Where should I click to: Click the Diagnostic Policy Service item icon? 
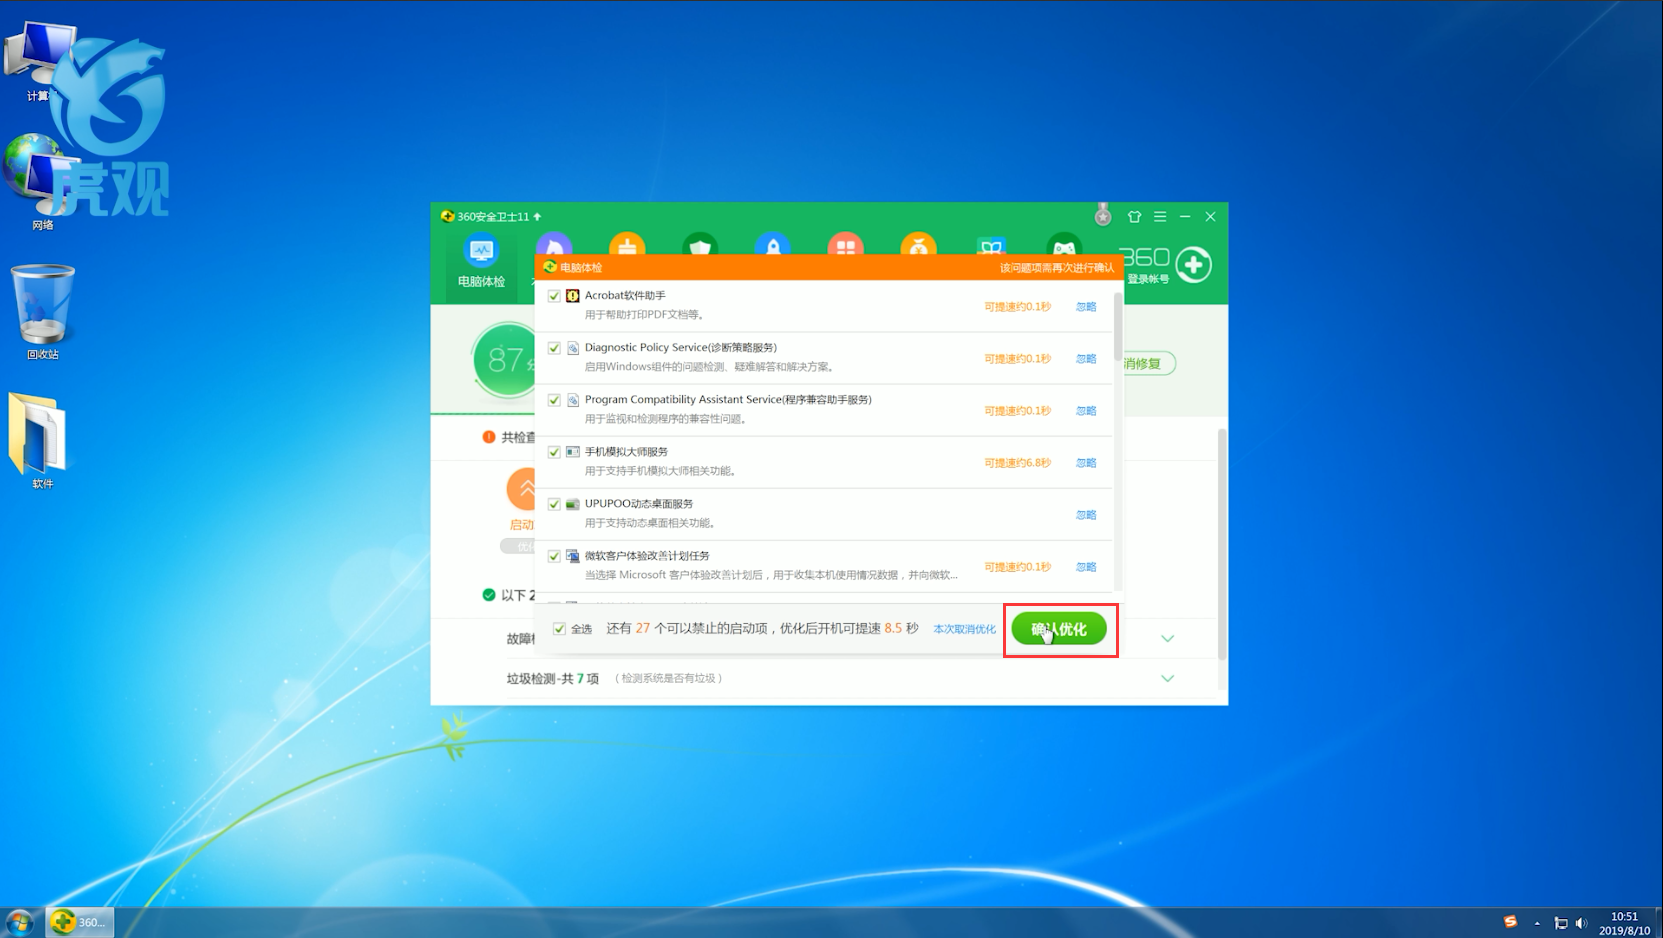573,348
